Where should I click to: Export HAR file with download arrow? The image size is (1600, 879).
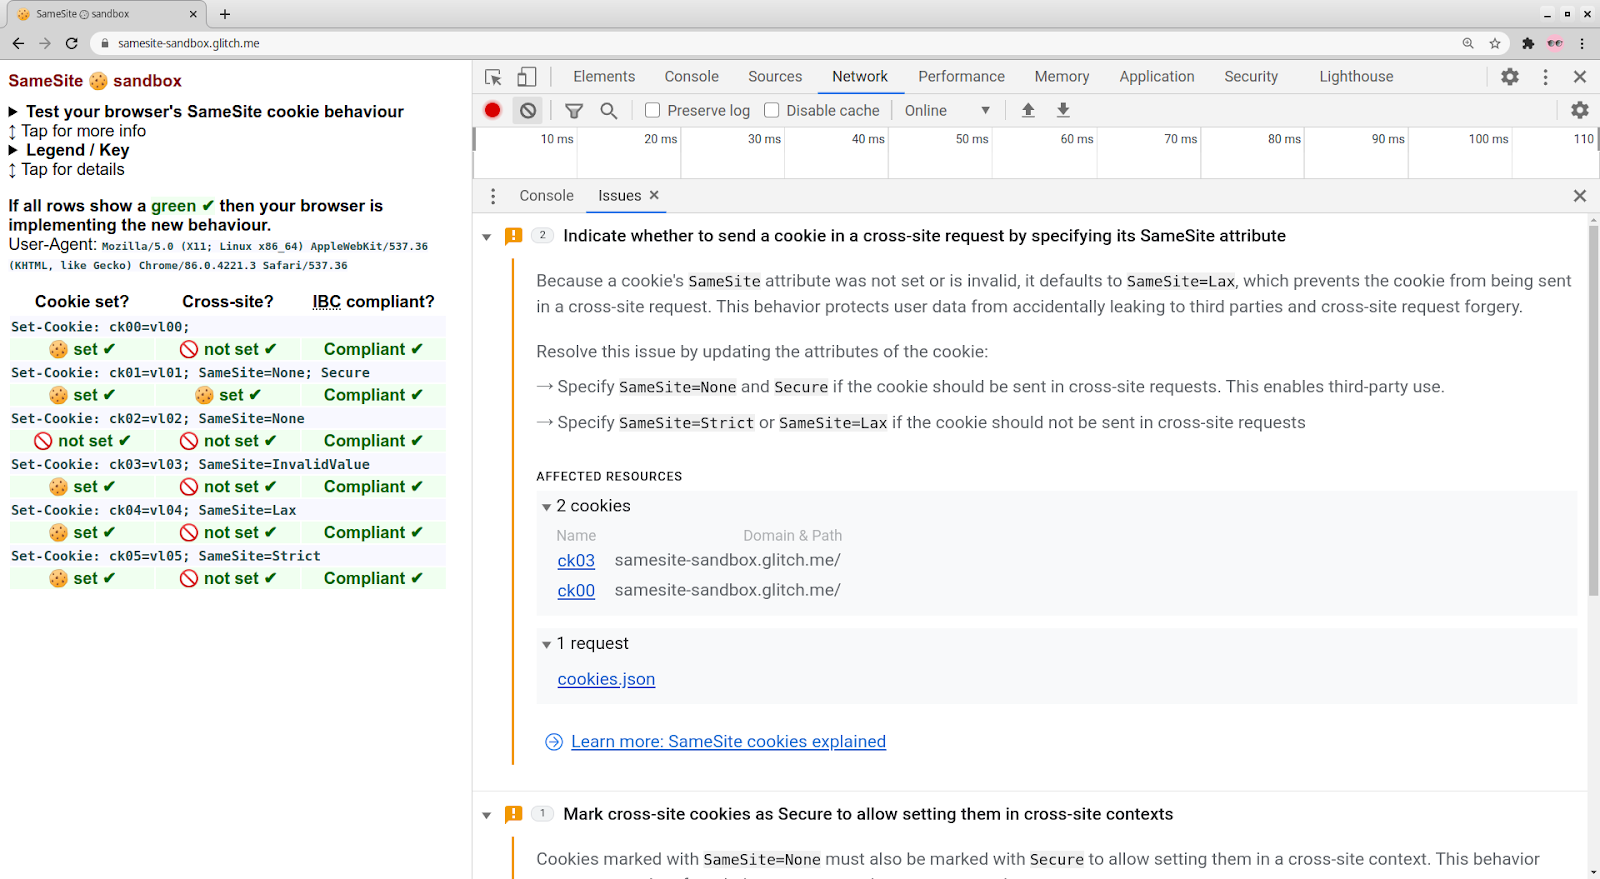click(x=1063, y=110)
